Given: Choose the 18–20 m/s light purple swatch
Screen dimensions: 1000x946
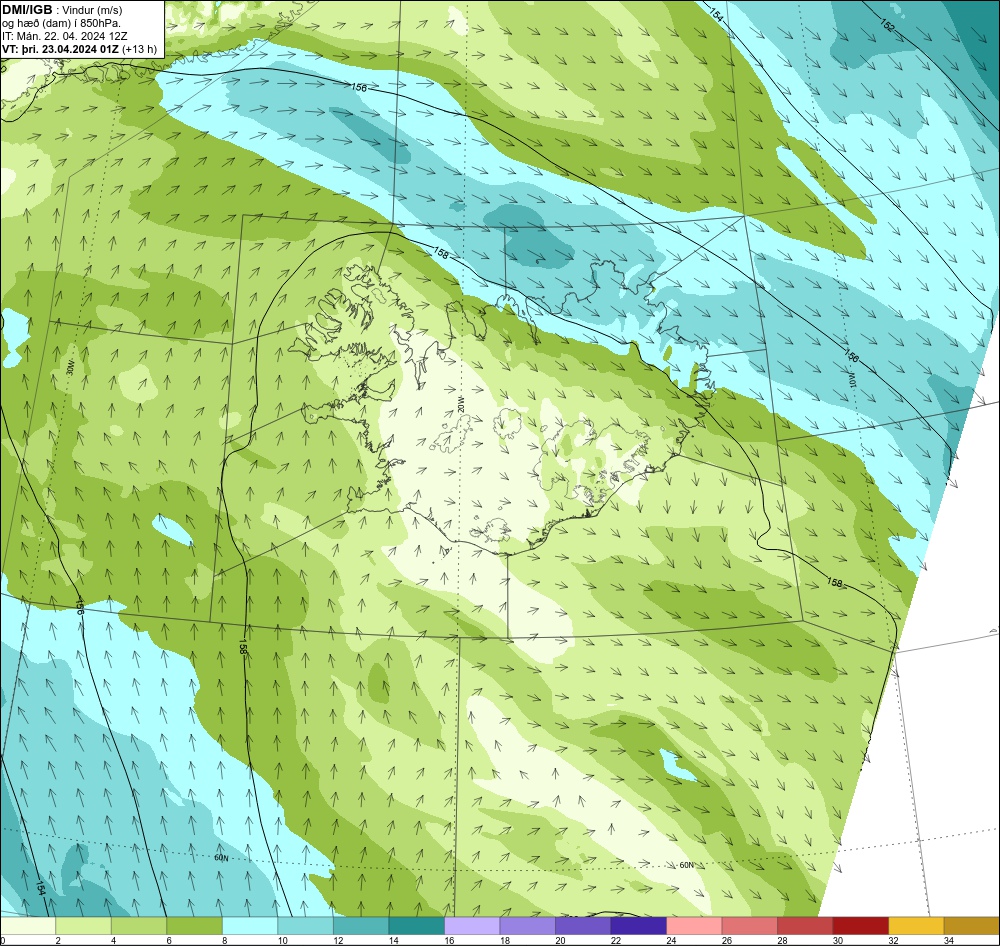Looking at the screenshot, I should click(527, 925).
